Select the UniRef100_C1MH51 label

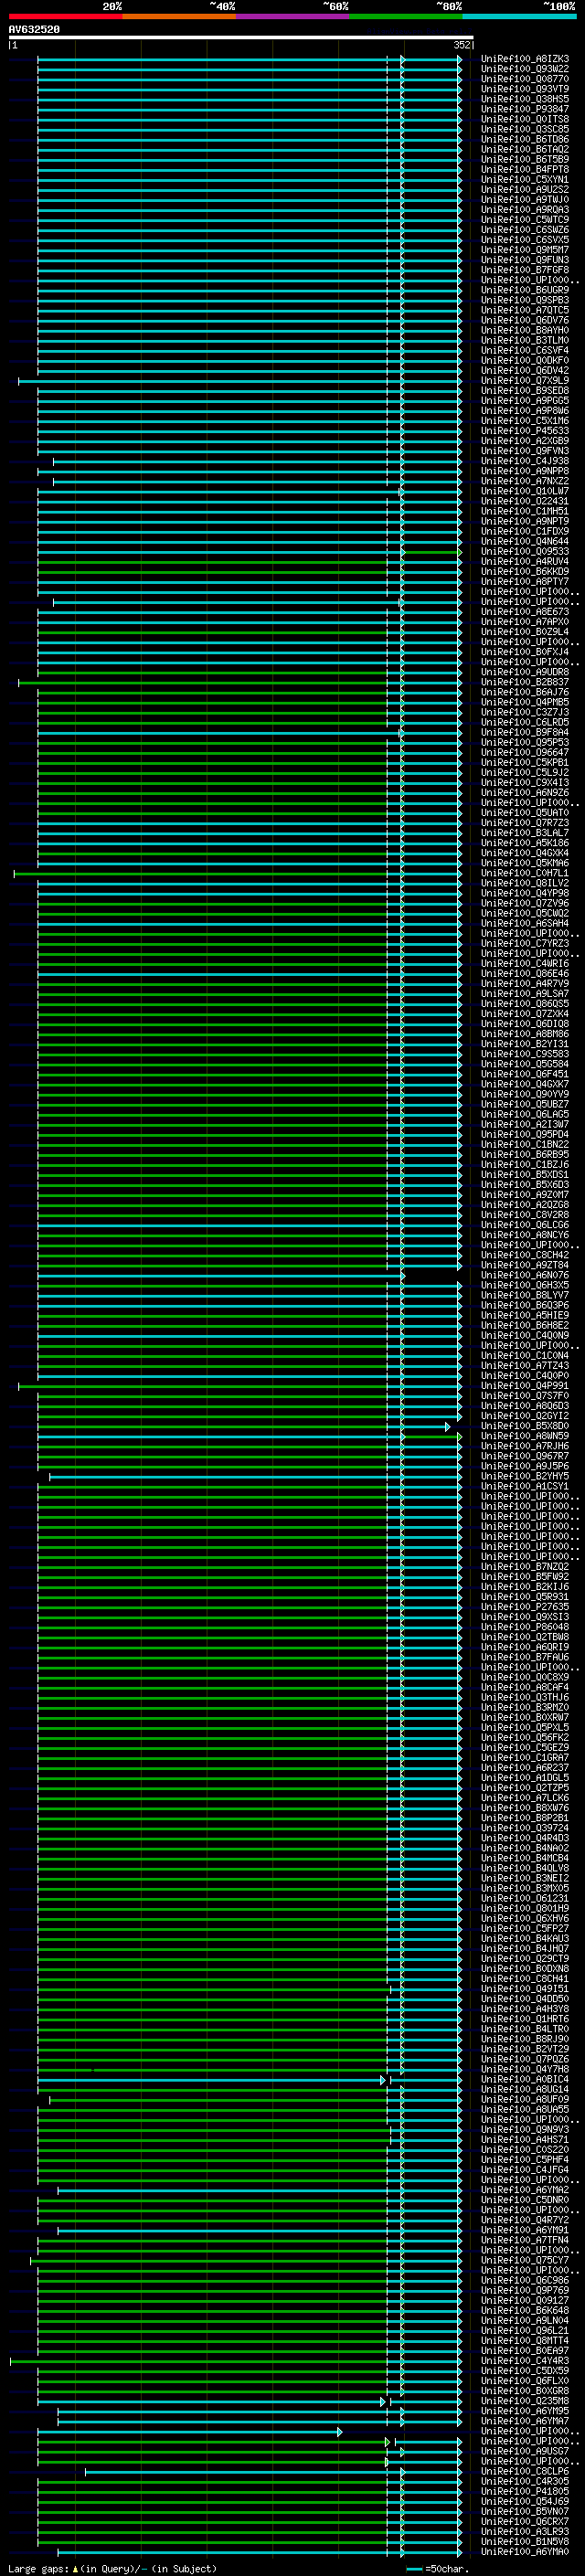pos(525,511)
